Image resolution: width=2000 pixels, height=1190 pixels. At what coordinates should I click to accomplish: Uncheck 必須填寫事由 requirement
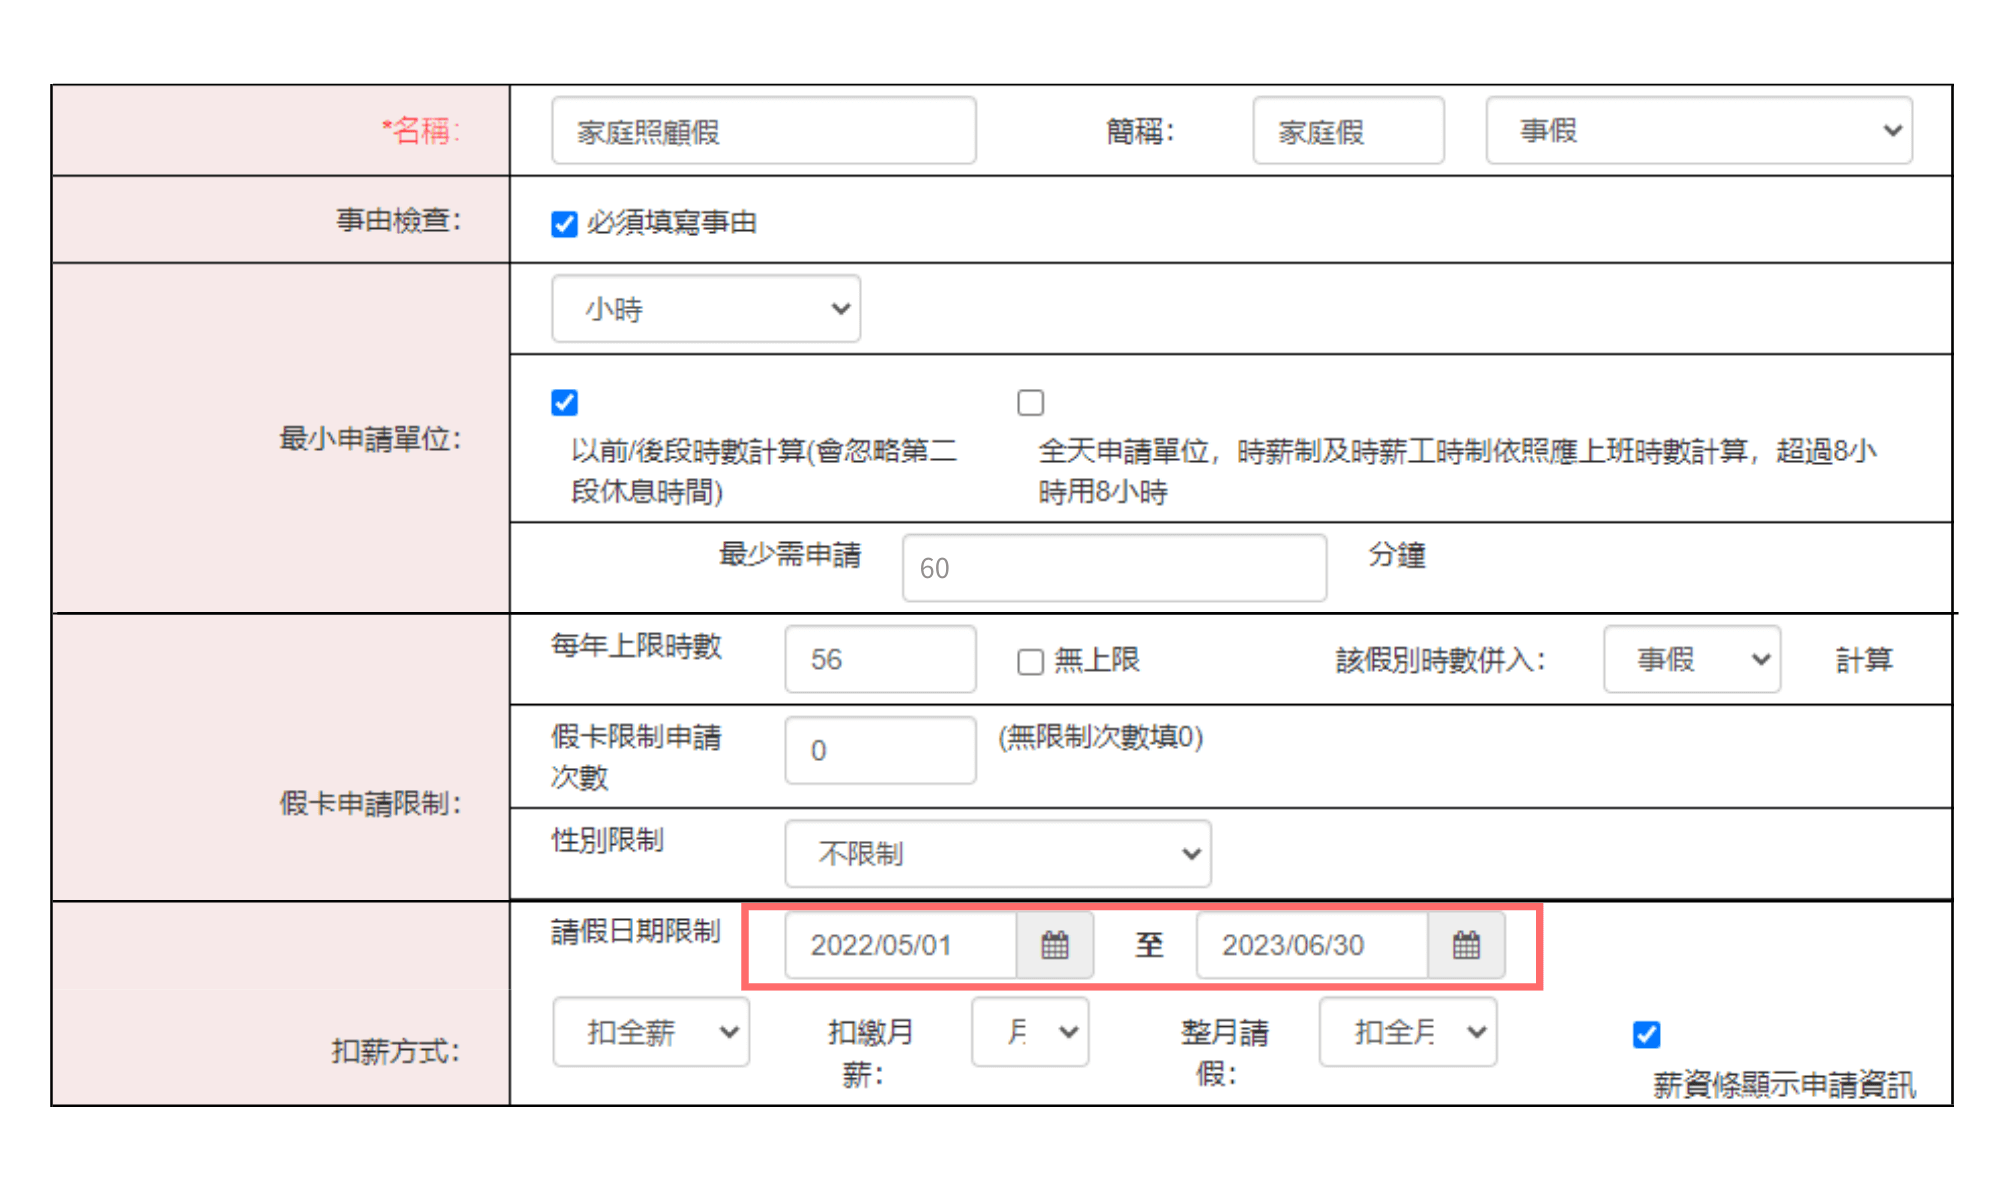point(565,223)
